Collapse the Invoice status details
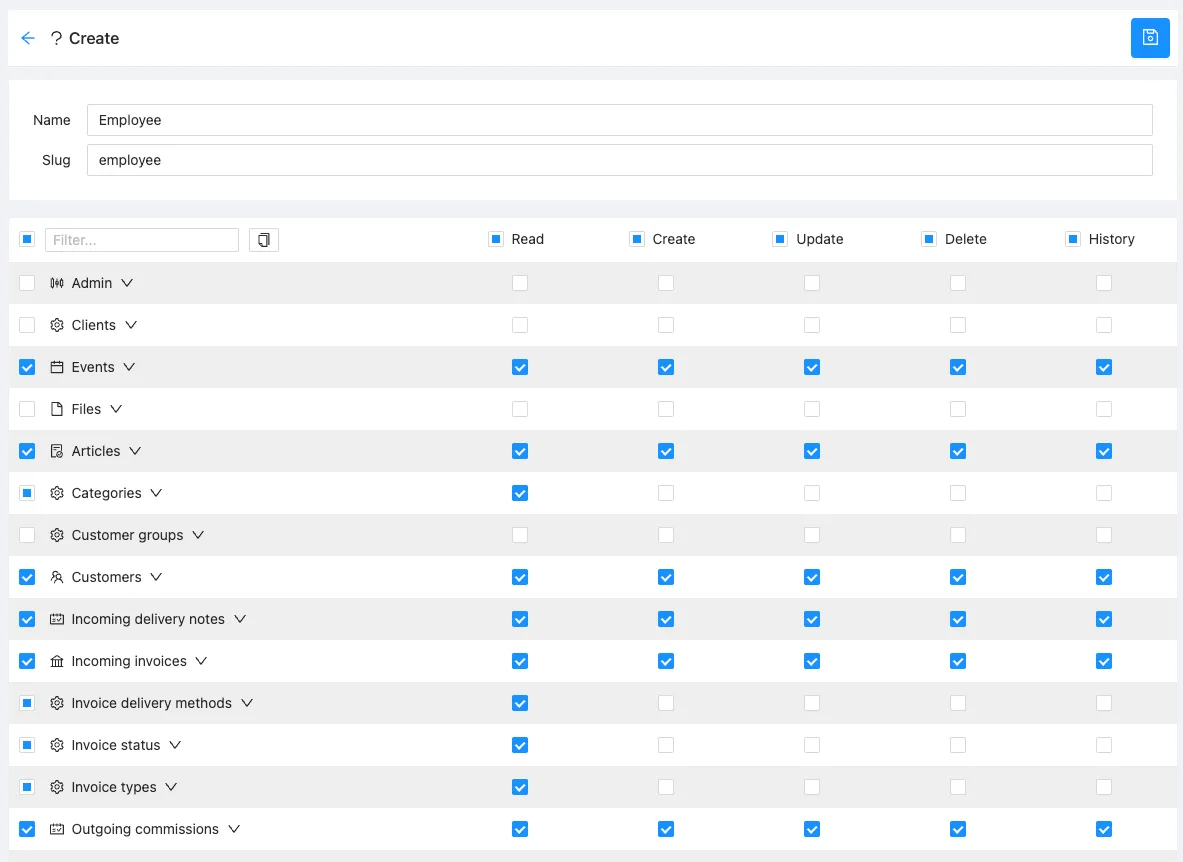Screen dimensions: 1183x862 coord(174,745)
